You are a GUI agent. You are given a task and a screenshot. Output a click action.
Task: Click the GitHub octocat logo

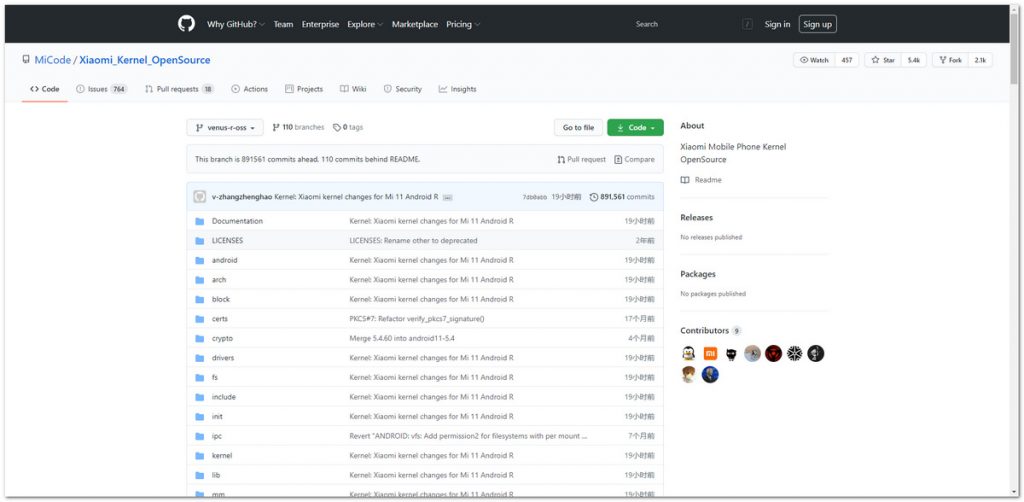186,24
